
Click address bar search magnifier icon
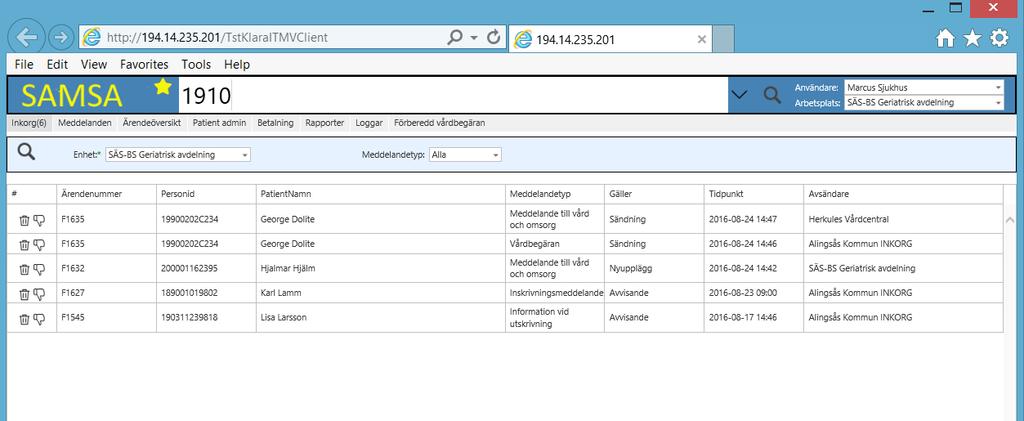pos(455,37)
